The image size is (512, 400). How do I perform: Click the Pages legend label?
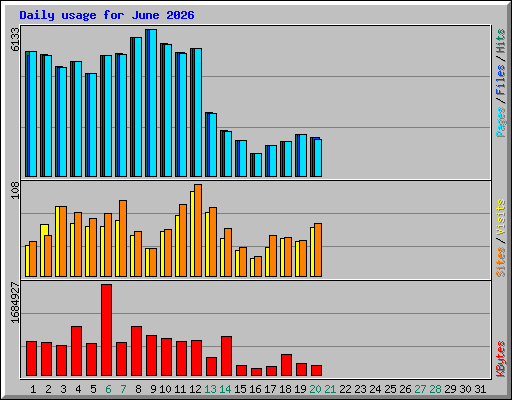tap(500, 122)
